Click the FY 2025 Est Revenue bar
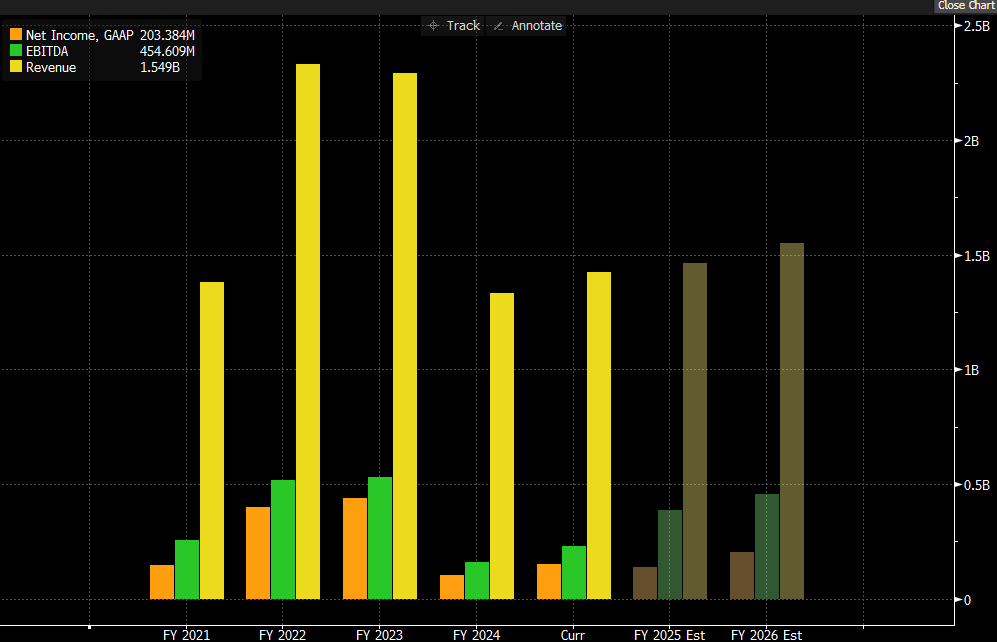 [x=695, y=431]
